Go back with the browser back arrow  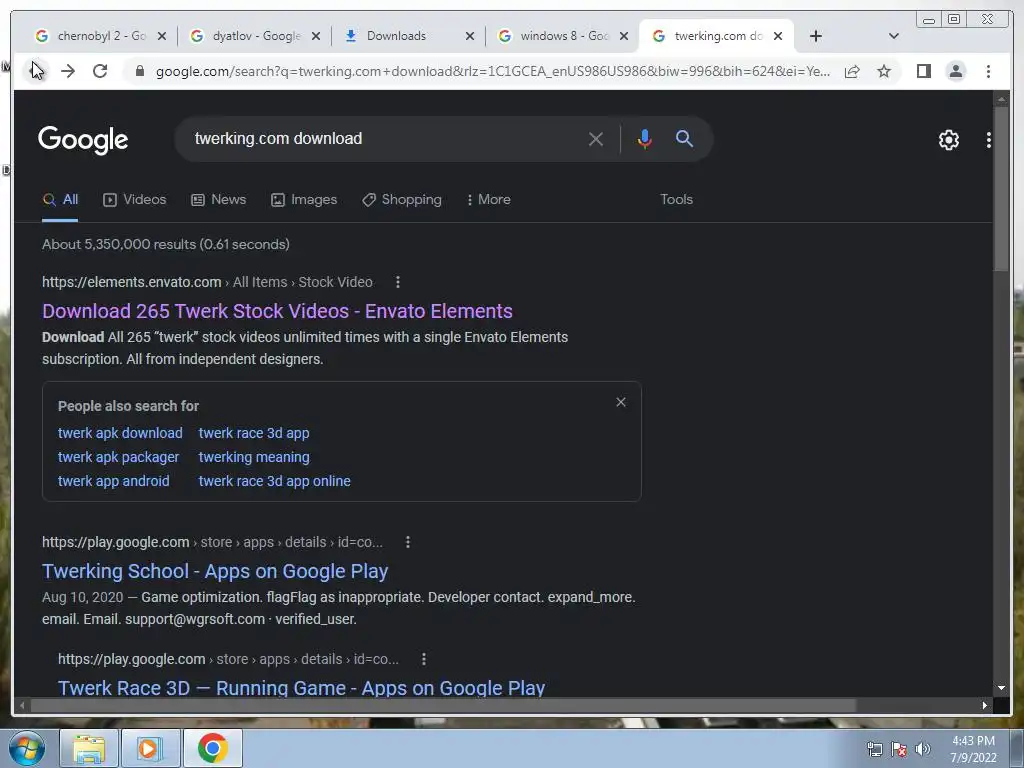pyautogui.click(x=36, y=71)
